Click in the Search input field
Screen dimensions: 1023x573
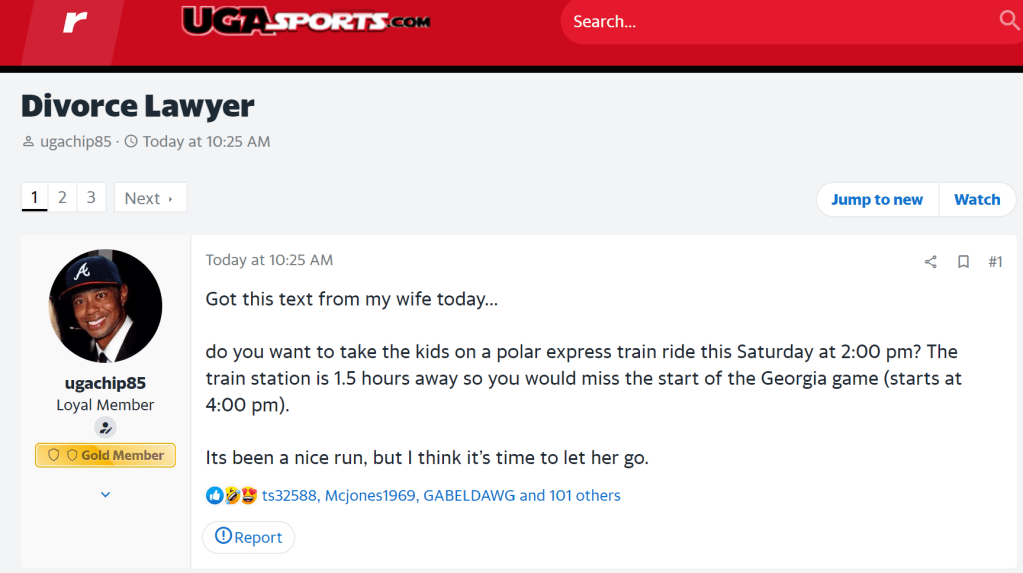point(780,22)
